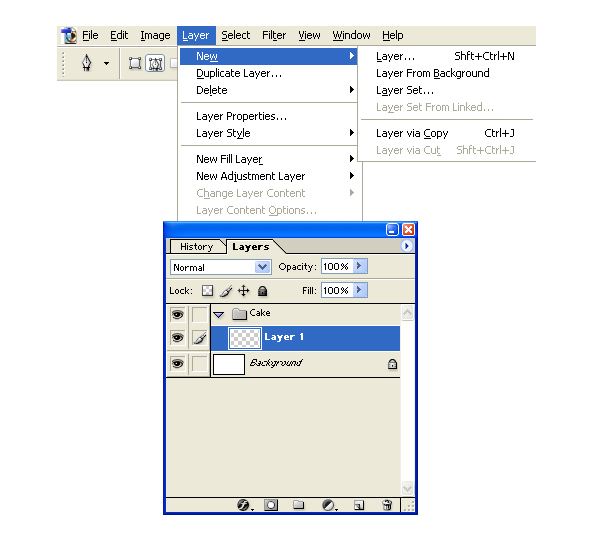Choose Duplicate Layer... from Layer menu
Screen dimensions: 600x543
point(268,73)
